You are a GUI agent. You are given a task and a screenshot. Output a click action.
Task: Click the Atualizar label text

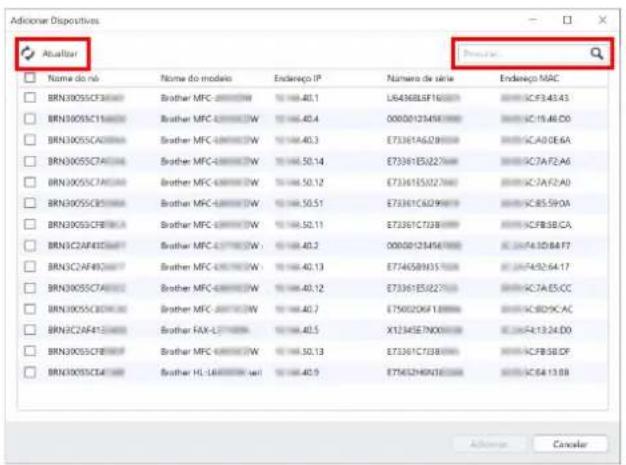tap(60, 53)
